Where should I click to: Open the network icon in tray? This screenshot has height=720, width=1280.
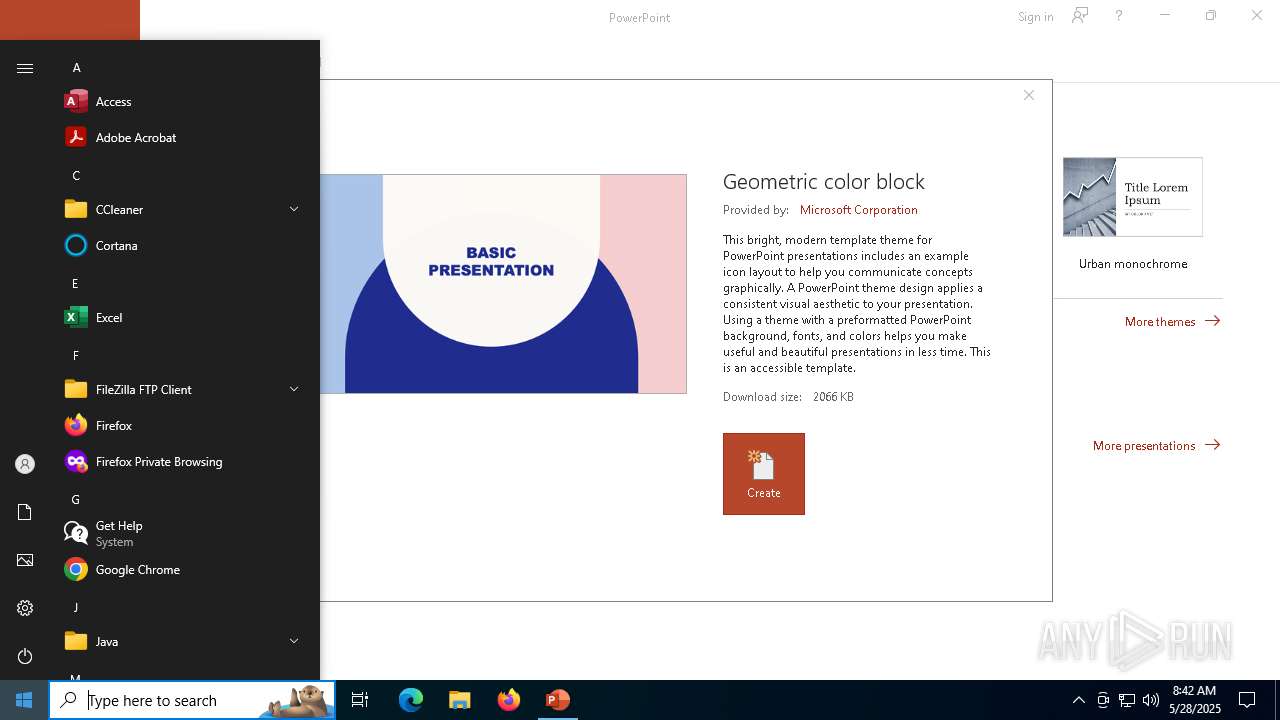click(x=1127, y=700)
